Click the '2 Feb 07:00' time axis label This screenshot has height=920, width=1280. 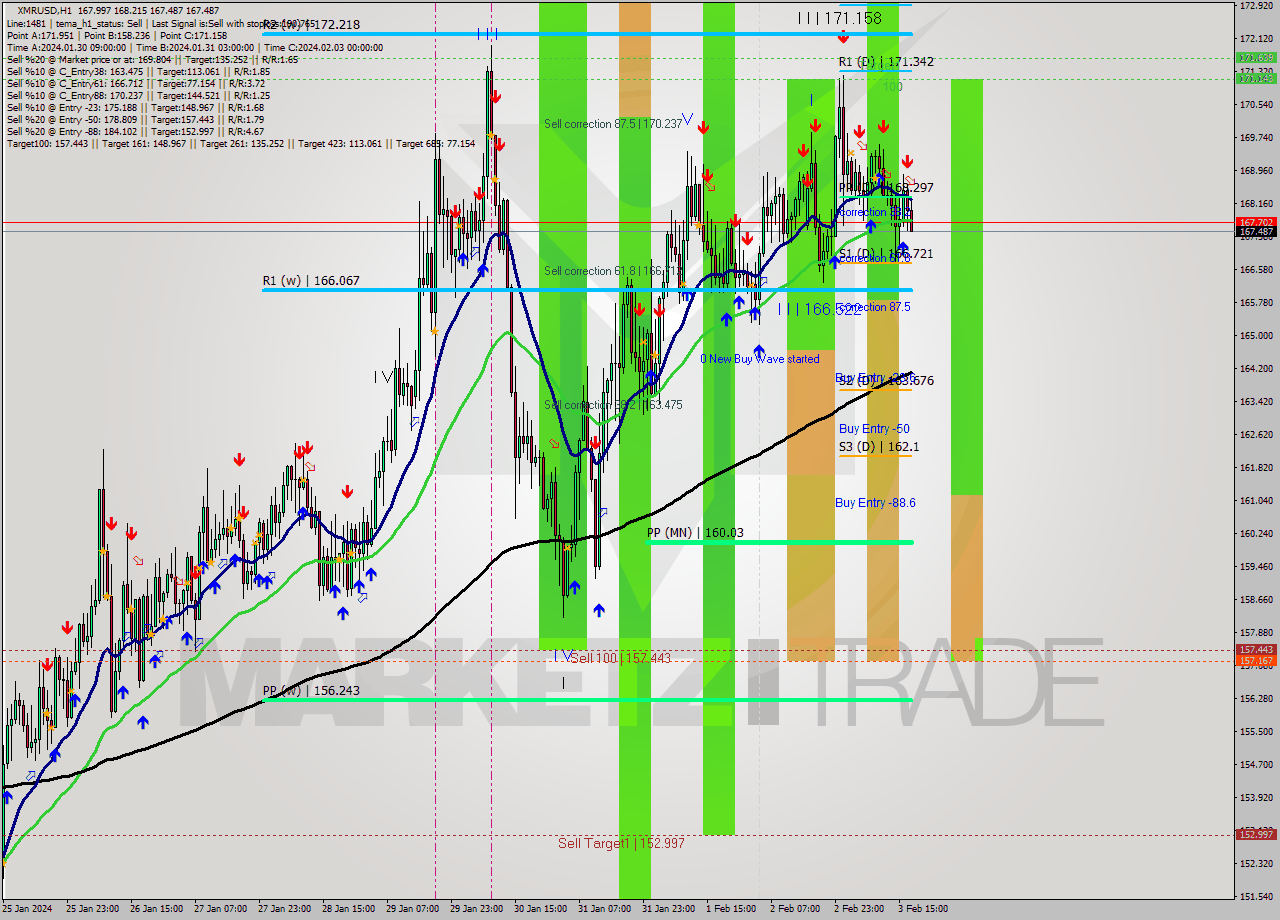click(x=795, y=909)
